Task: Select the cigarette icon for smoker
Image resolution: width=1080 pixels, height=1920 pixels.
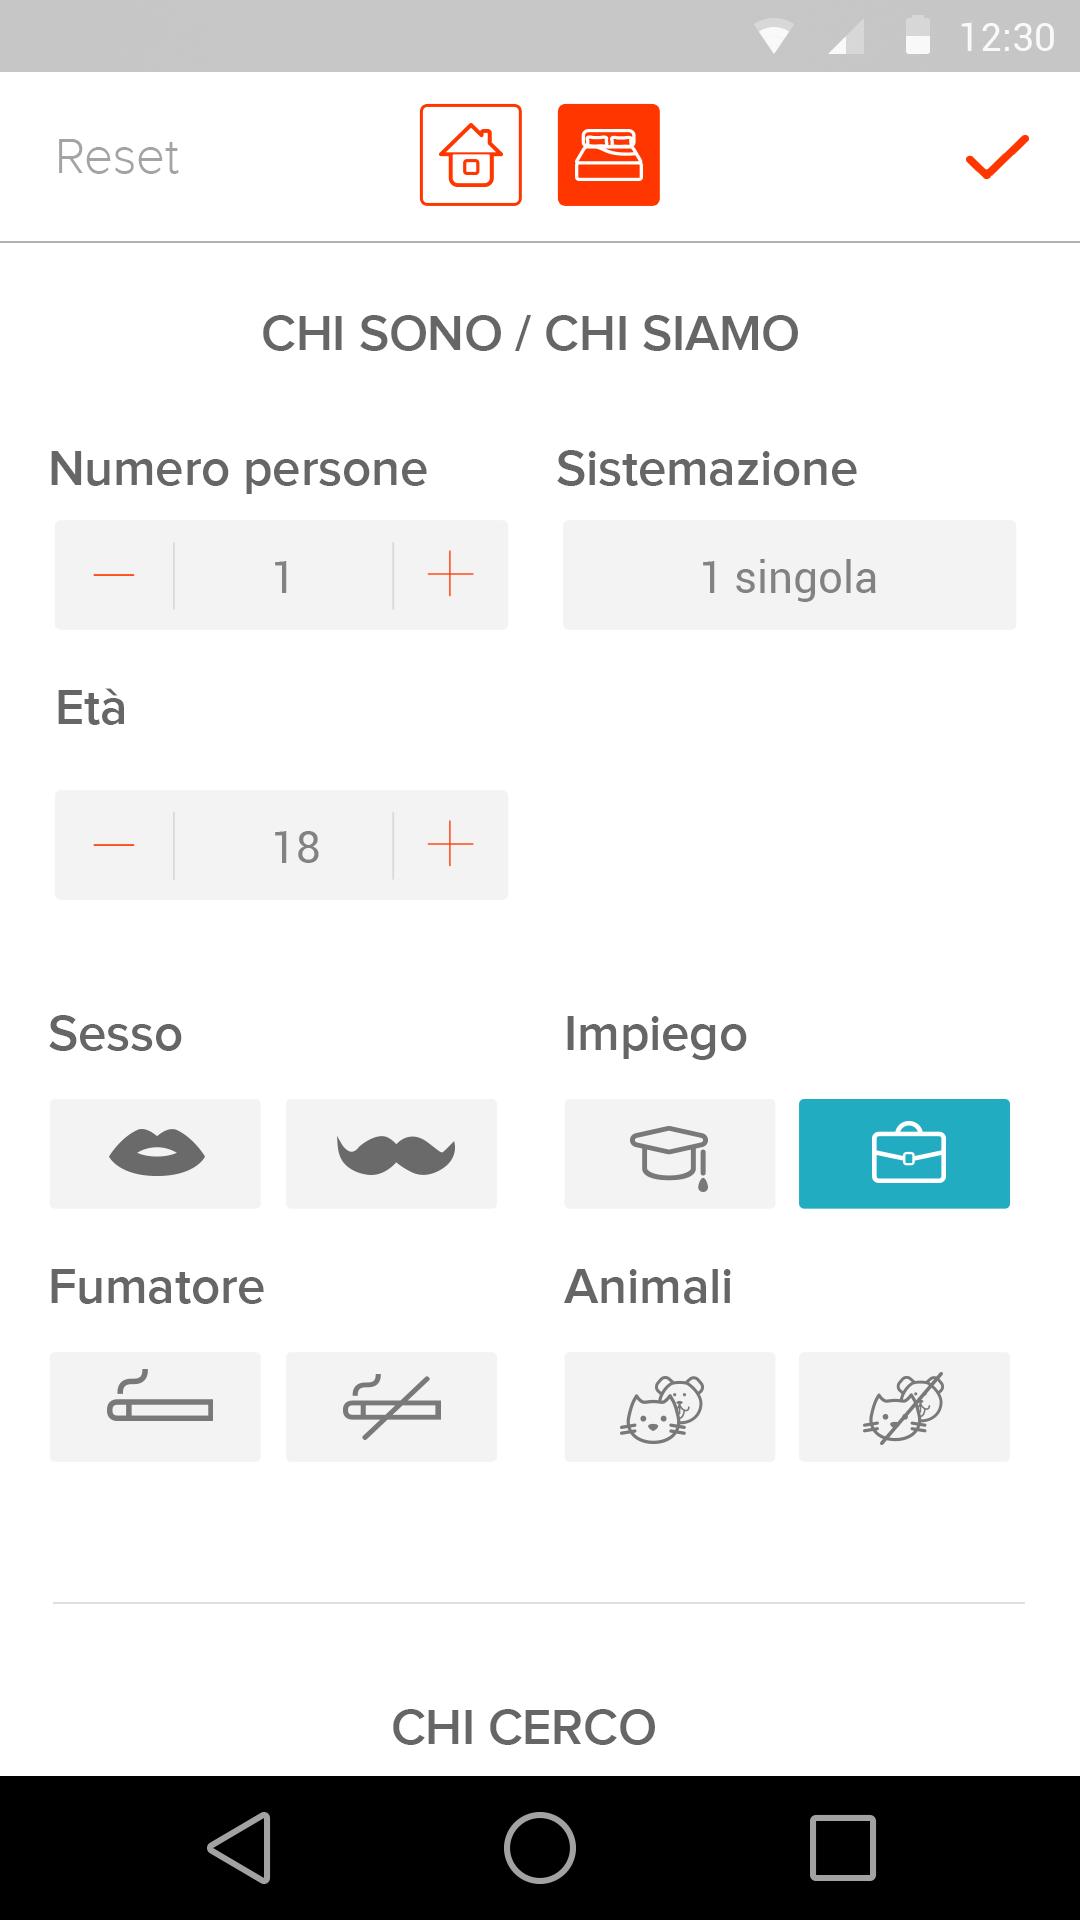Action: coord(154,1406)
